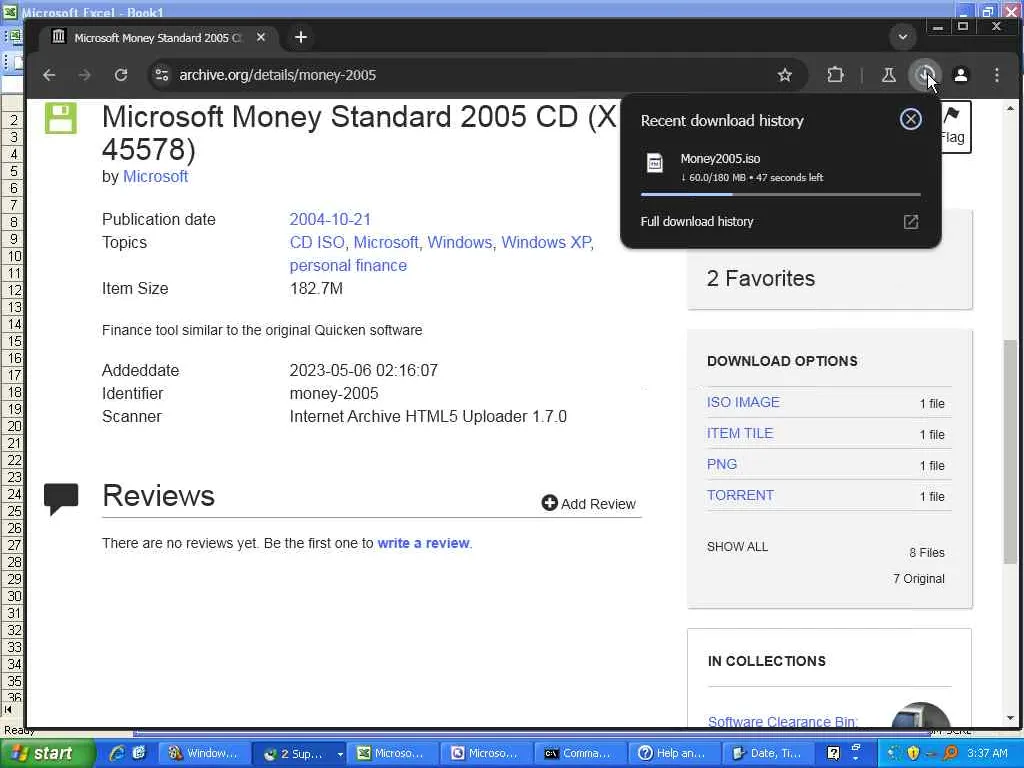Switch to Microsoft Excel taskbar button
This screenshot has width=1024, height=768.
tap(392, 753)
